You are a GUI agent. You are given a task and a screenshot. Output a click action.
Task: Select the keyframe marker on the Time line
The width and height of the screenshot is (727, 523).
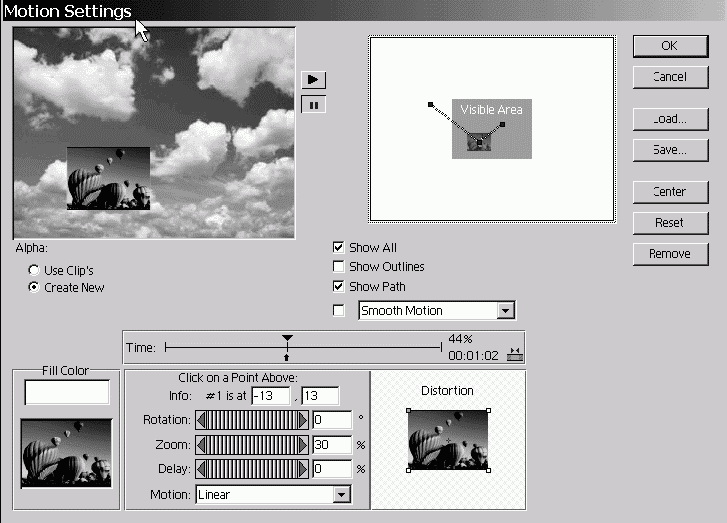coord(288,341)
